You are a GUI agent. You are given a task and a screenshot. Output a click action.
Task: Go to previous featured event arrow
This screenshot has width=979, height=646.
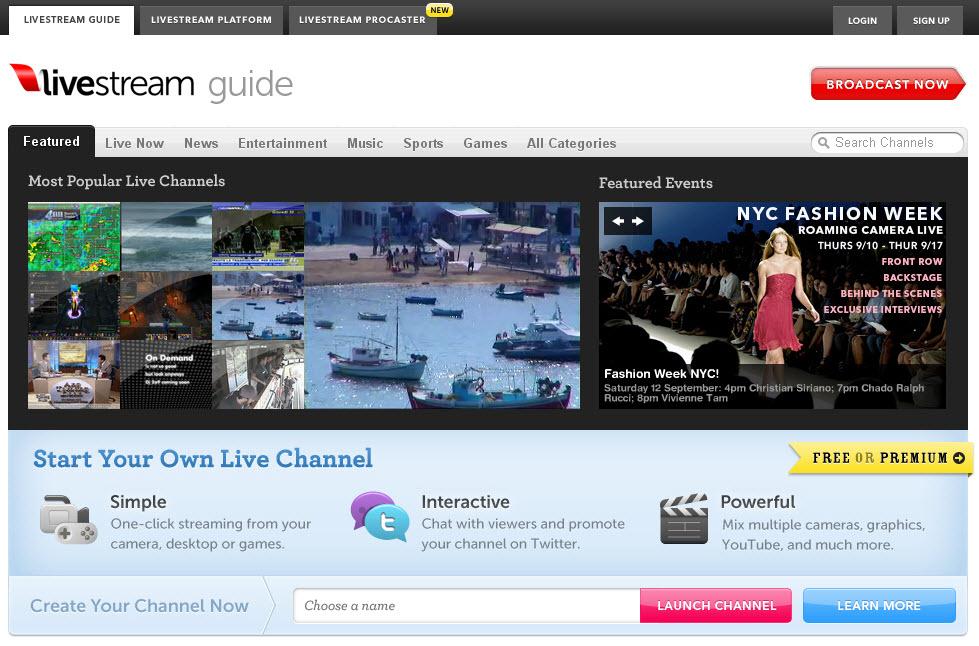(x=618, y=221)
